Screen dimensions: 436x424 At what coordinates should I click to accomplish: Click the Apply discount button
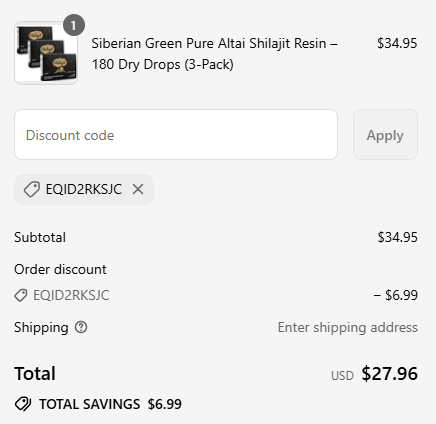(385, 134)
